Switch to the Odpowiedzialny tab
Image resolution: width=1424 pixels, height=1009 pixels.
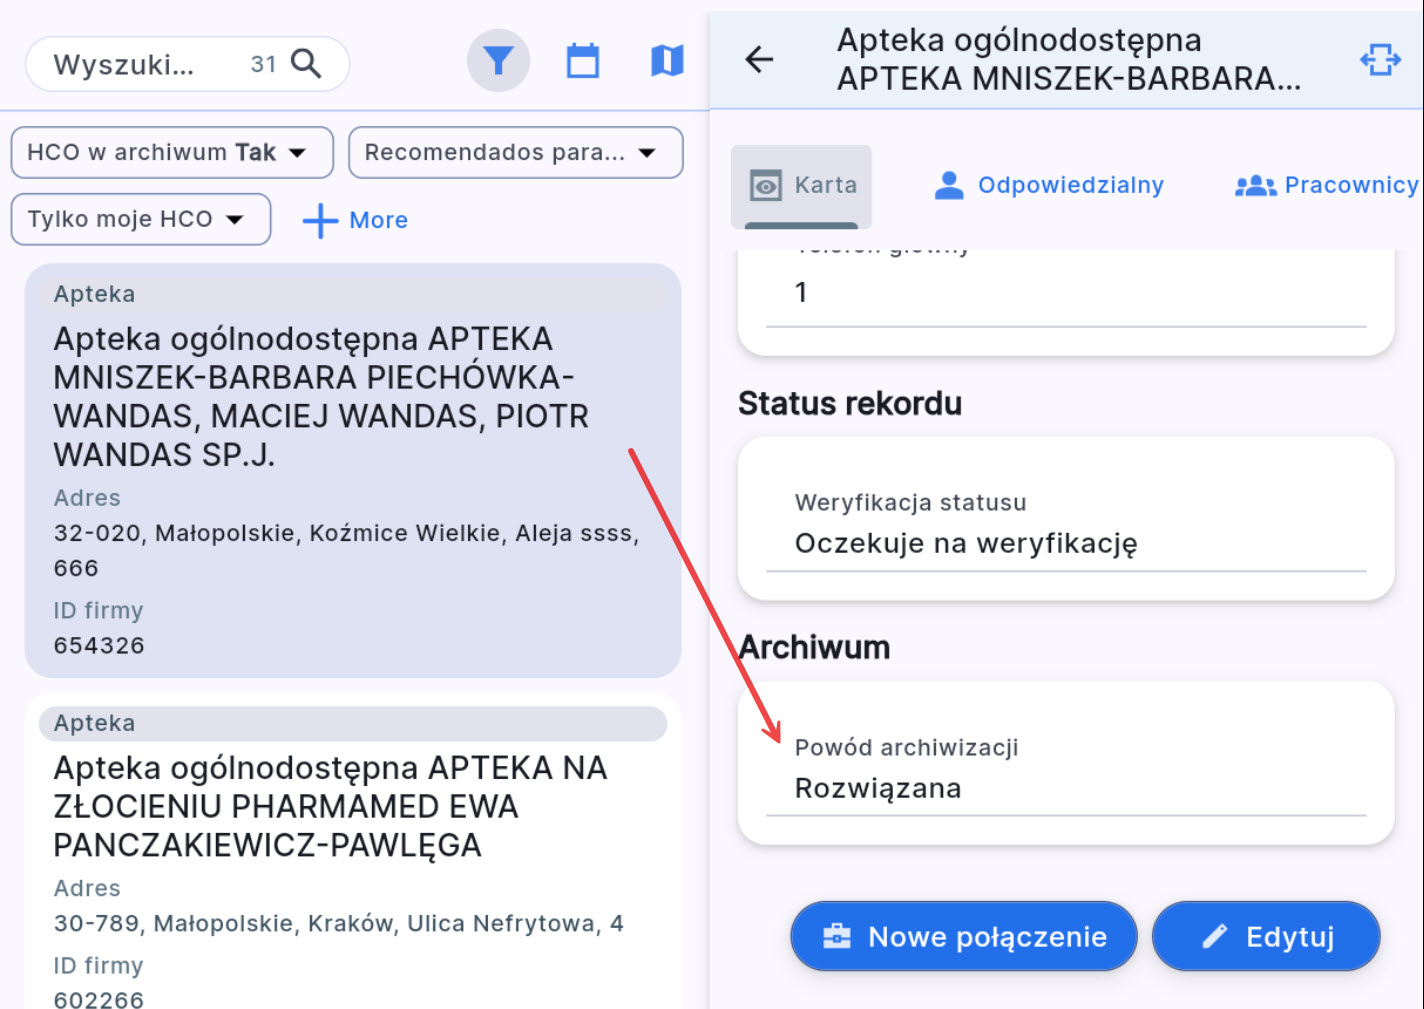pos(1049,186)
